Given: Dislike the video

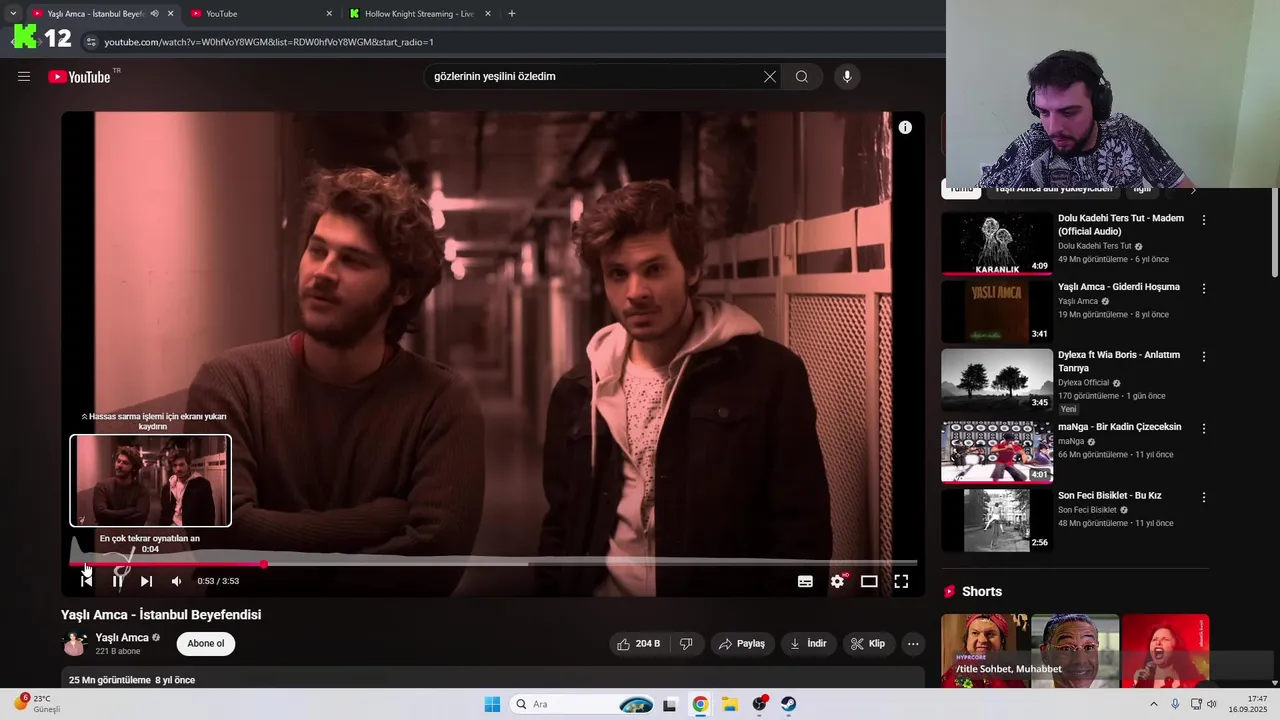Looking at the screenshot, I should 686,644.
